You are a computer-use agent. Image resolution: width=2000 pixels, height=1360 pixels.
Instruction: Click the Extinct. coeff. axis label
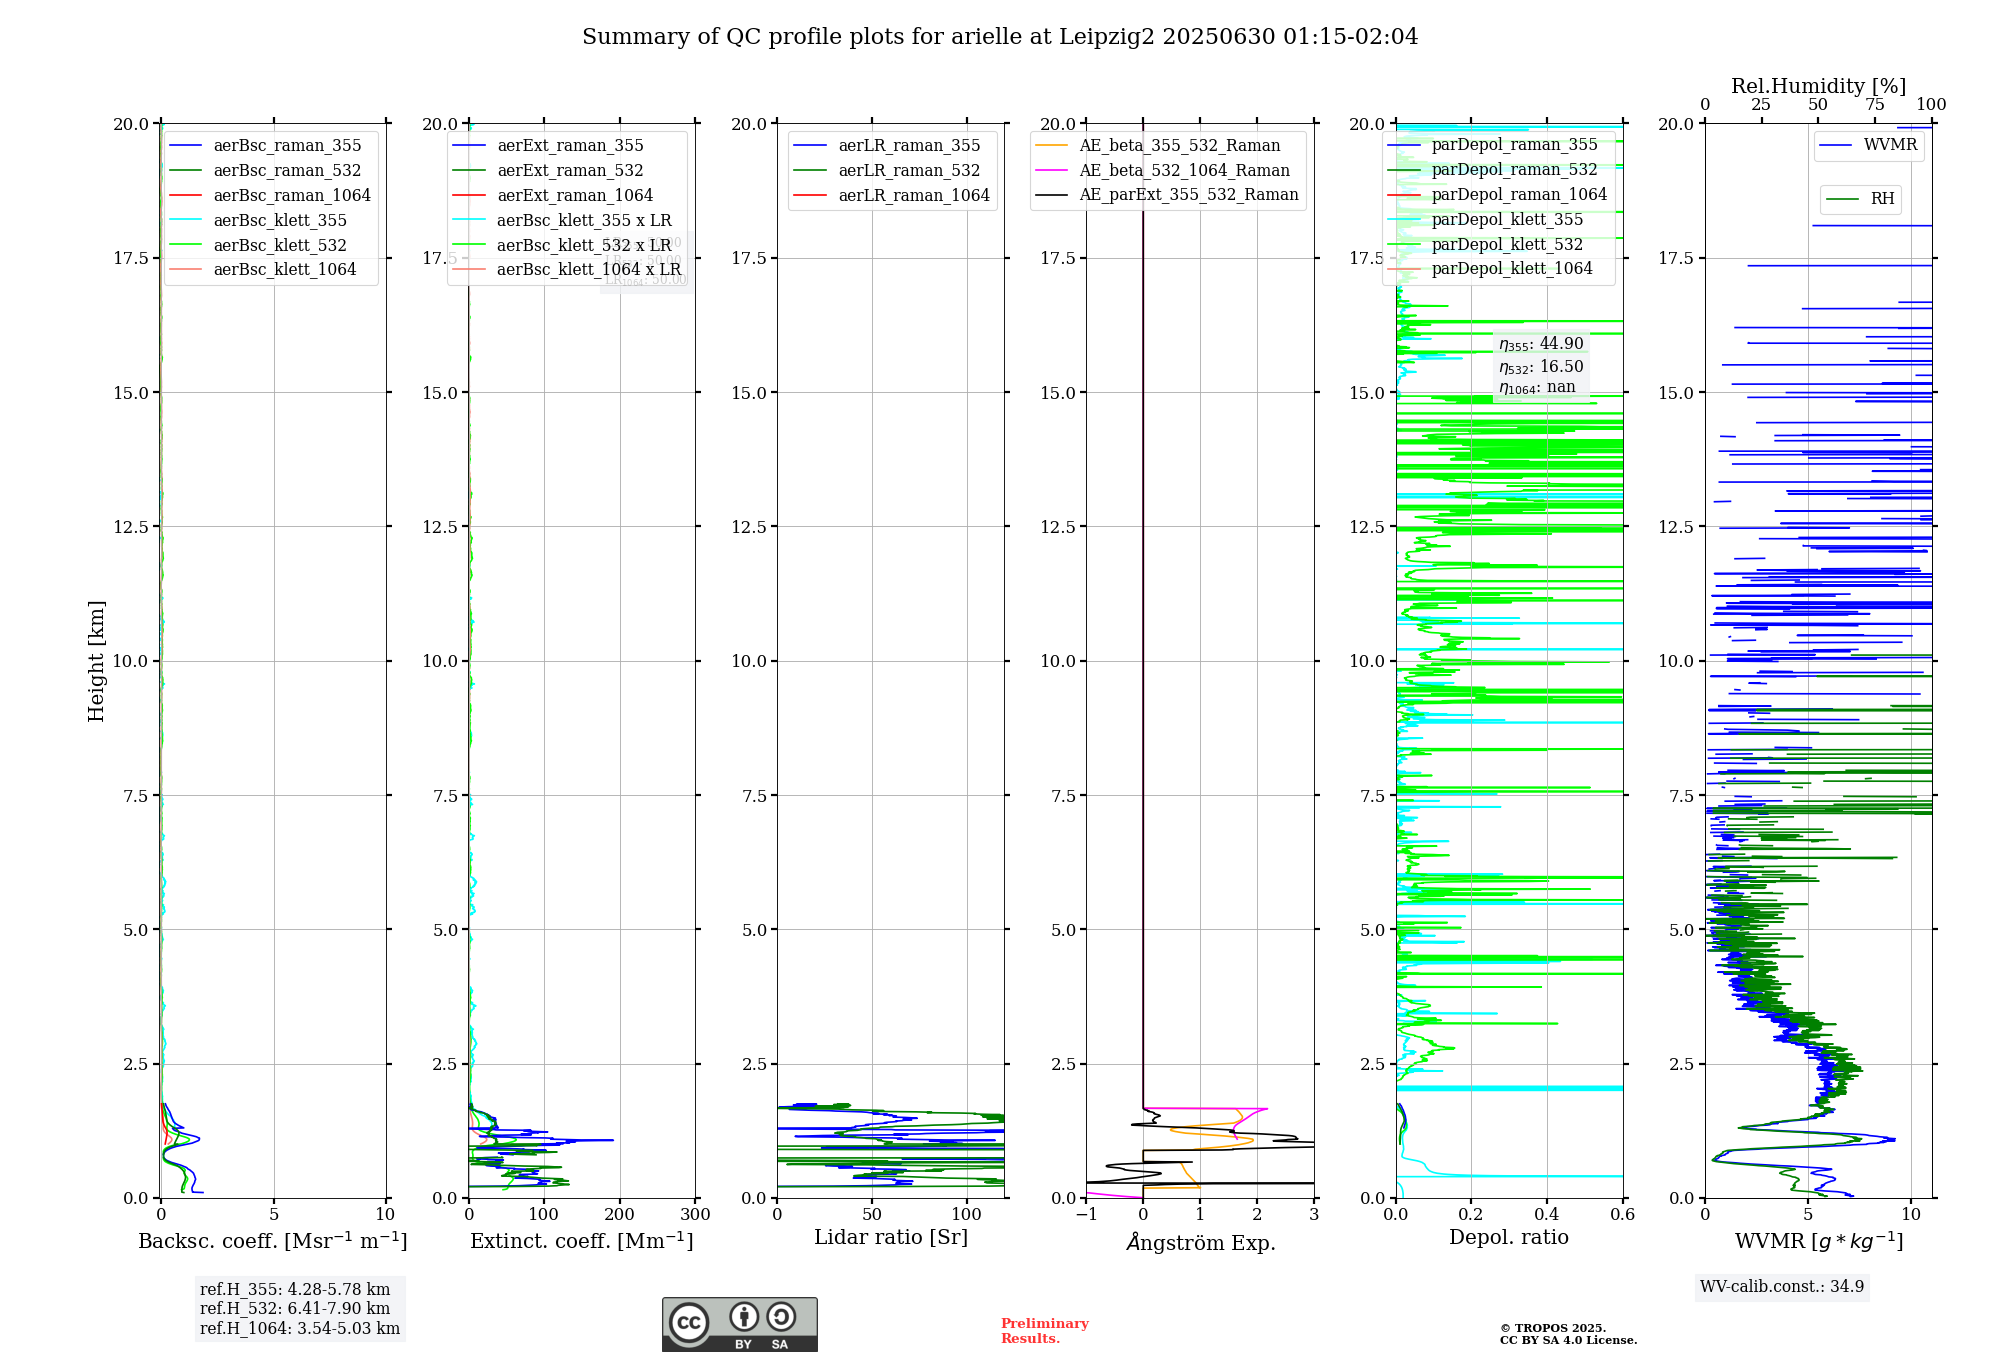pos(582,1241)
